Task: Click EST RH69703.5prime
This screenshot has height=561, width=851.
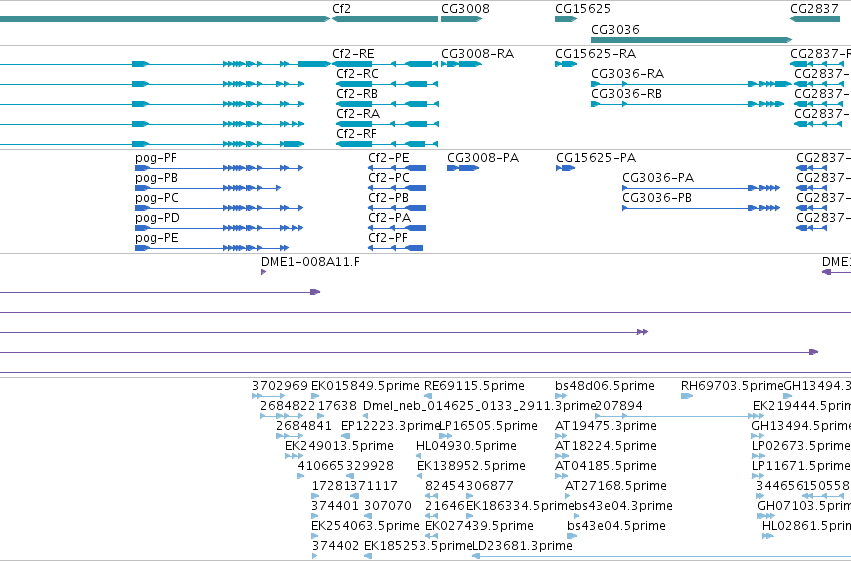Action: [687, 396]
